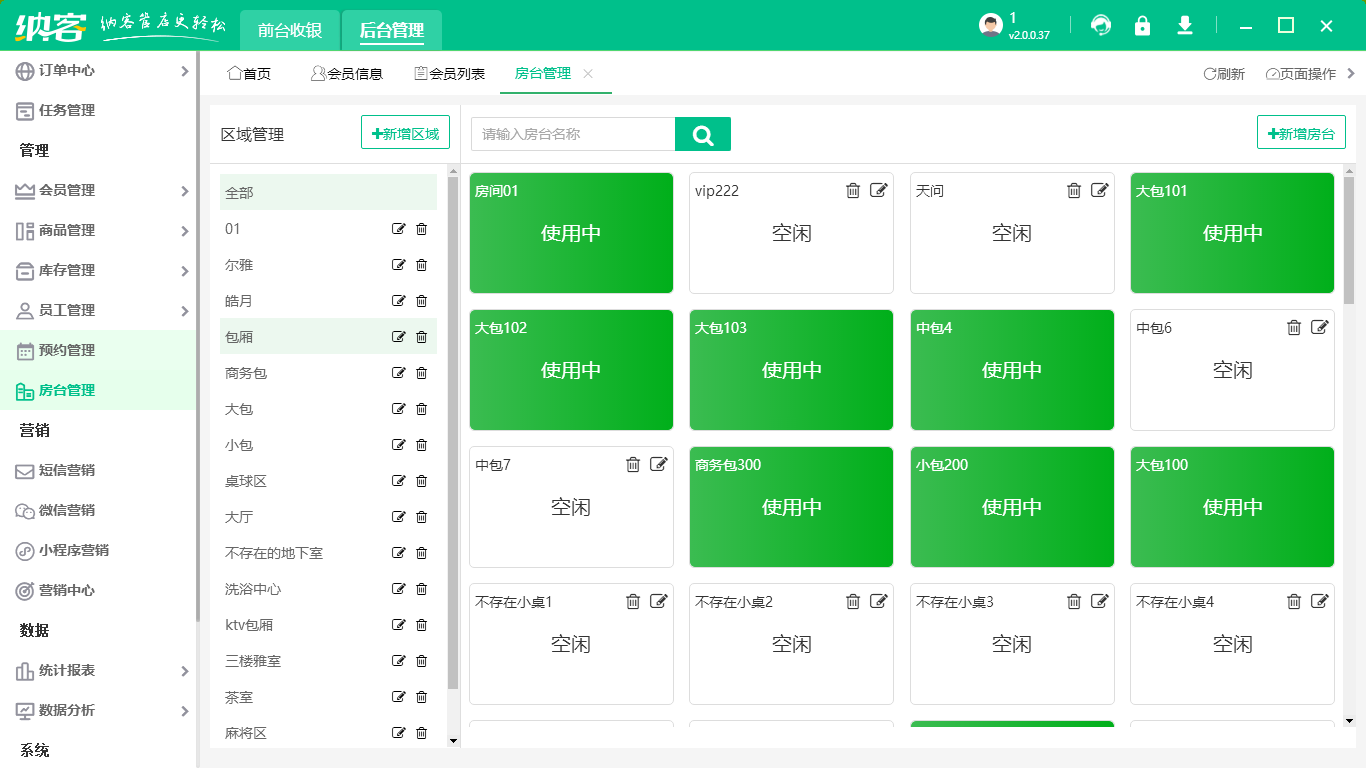Open the 页面操作 dropdown
This screenshot has width=1366, height=768.
[x=1301, y=74]
